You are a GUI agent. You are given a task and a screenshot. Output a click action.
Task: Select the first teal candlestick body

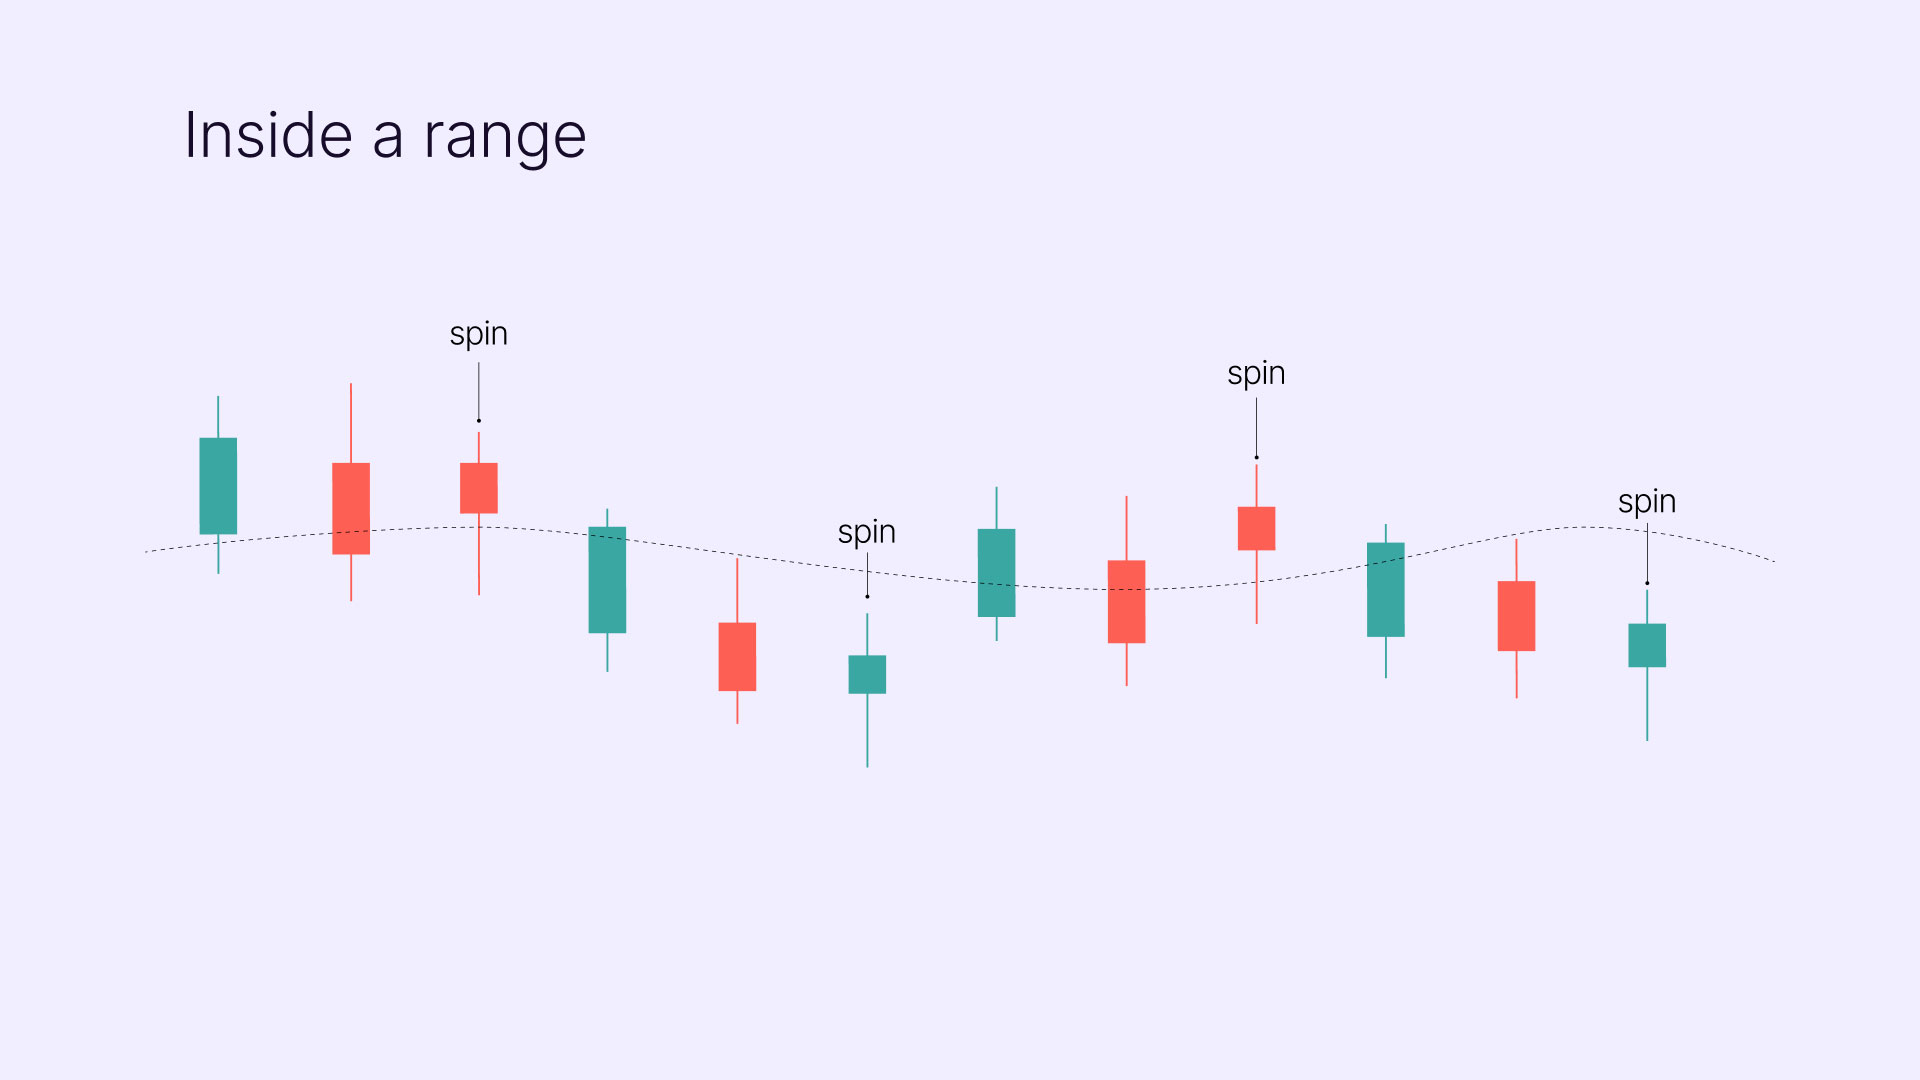pos(218,486)
